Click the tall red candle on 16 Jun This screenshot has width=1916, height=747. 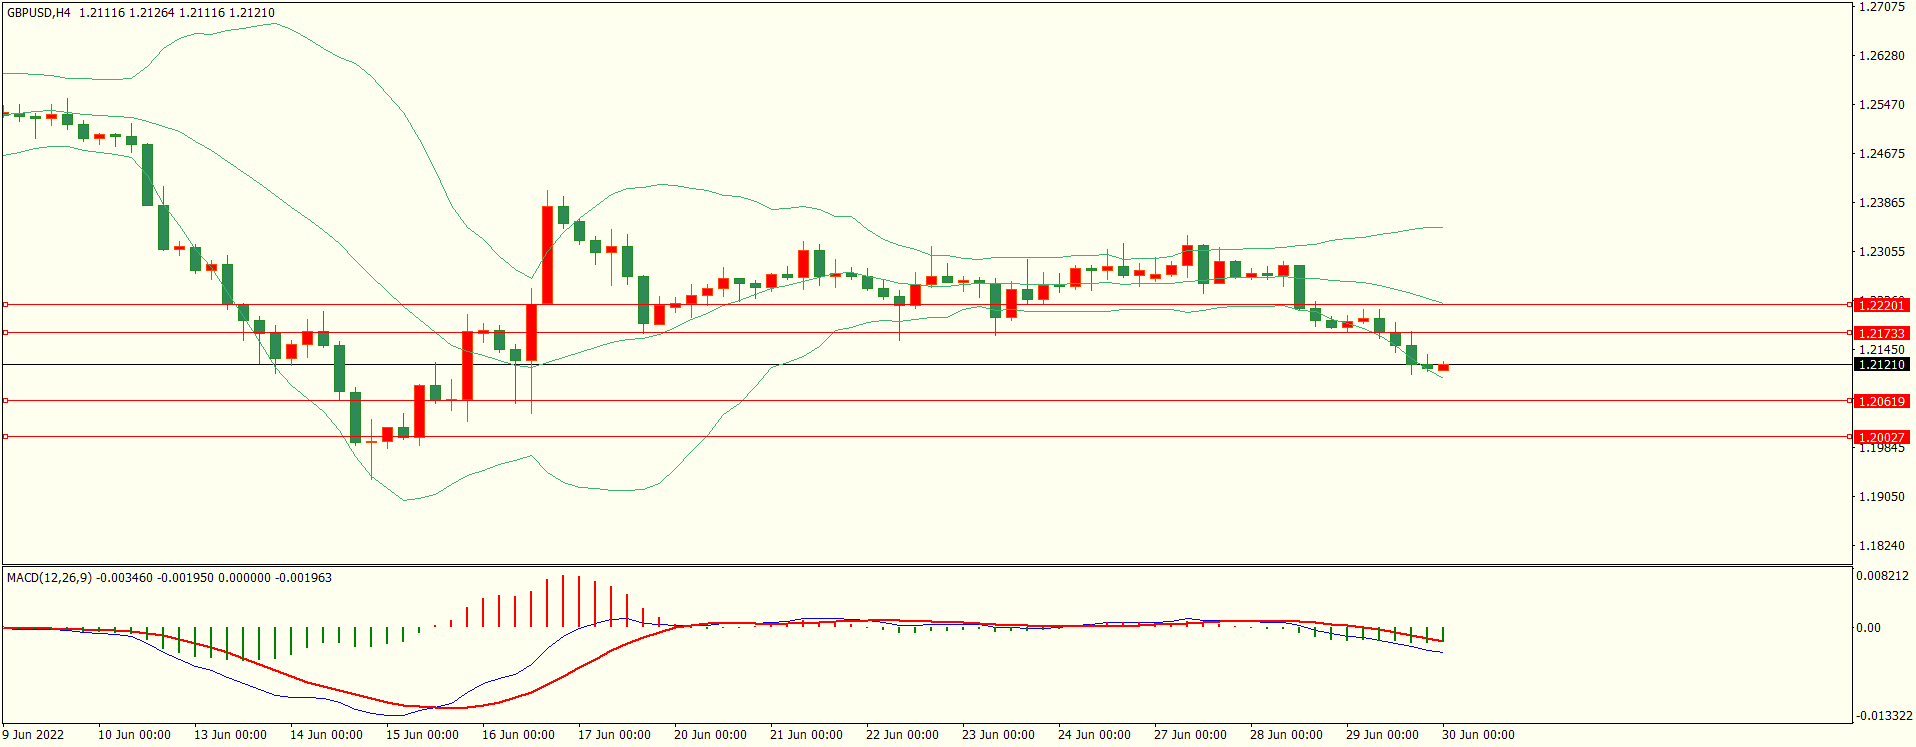tap(547, 255)
